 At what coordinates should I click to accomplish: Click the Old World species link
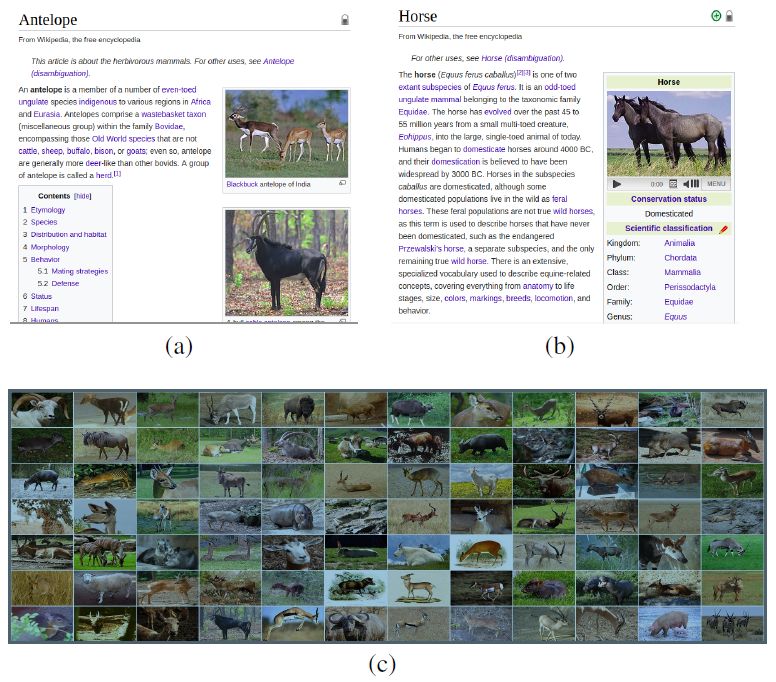[123, 139]
